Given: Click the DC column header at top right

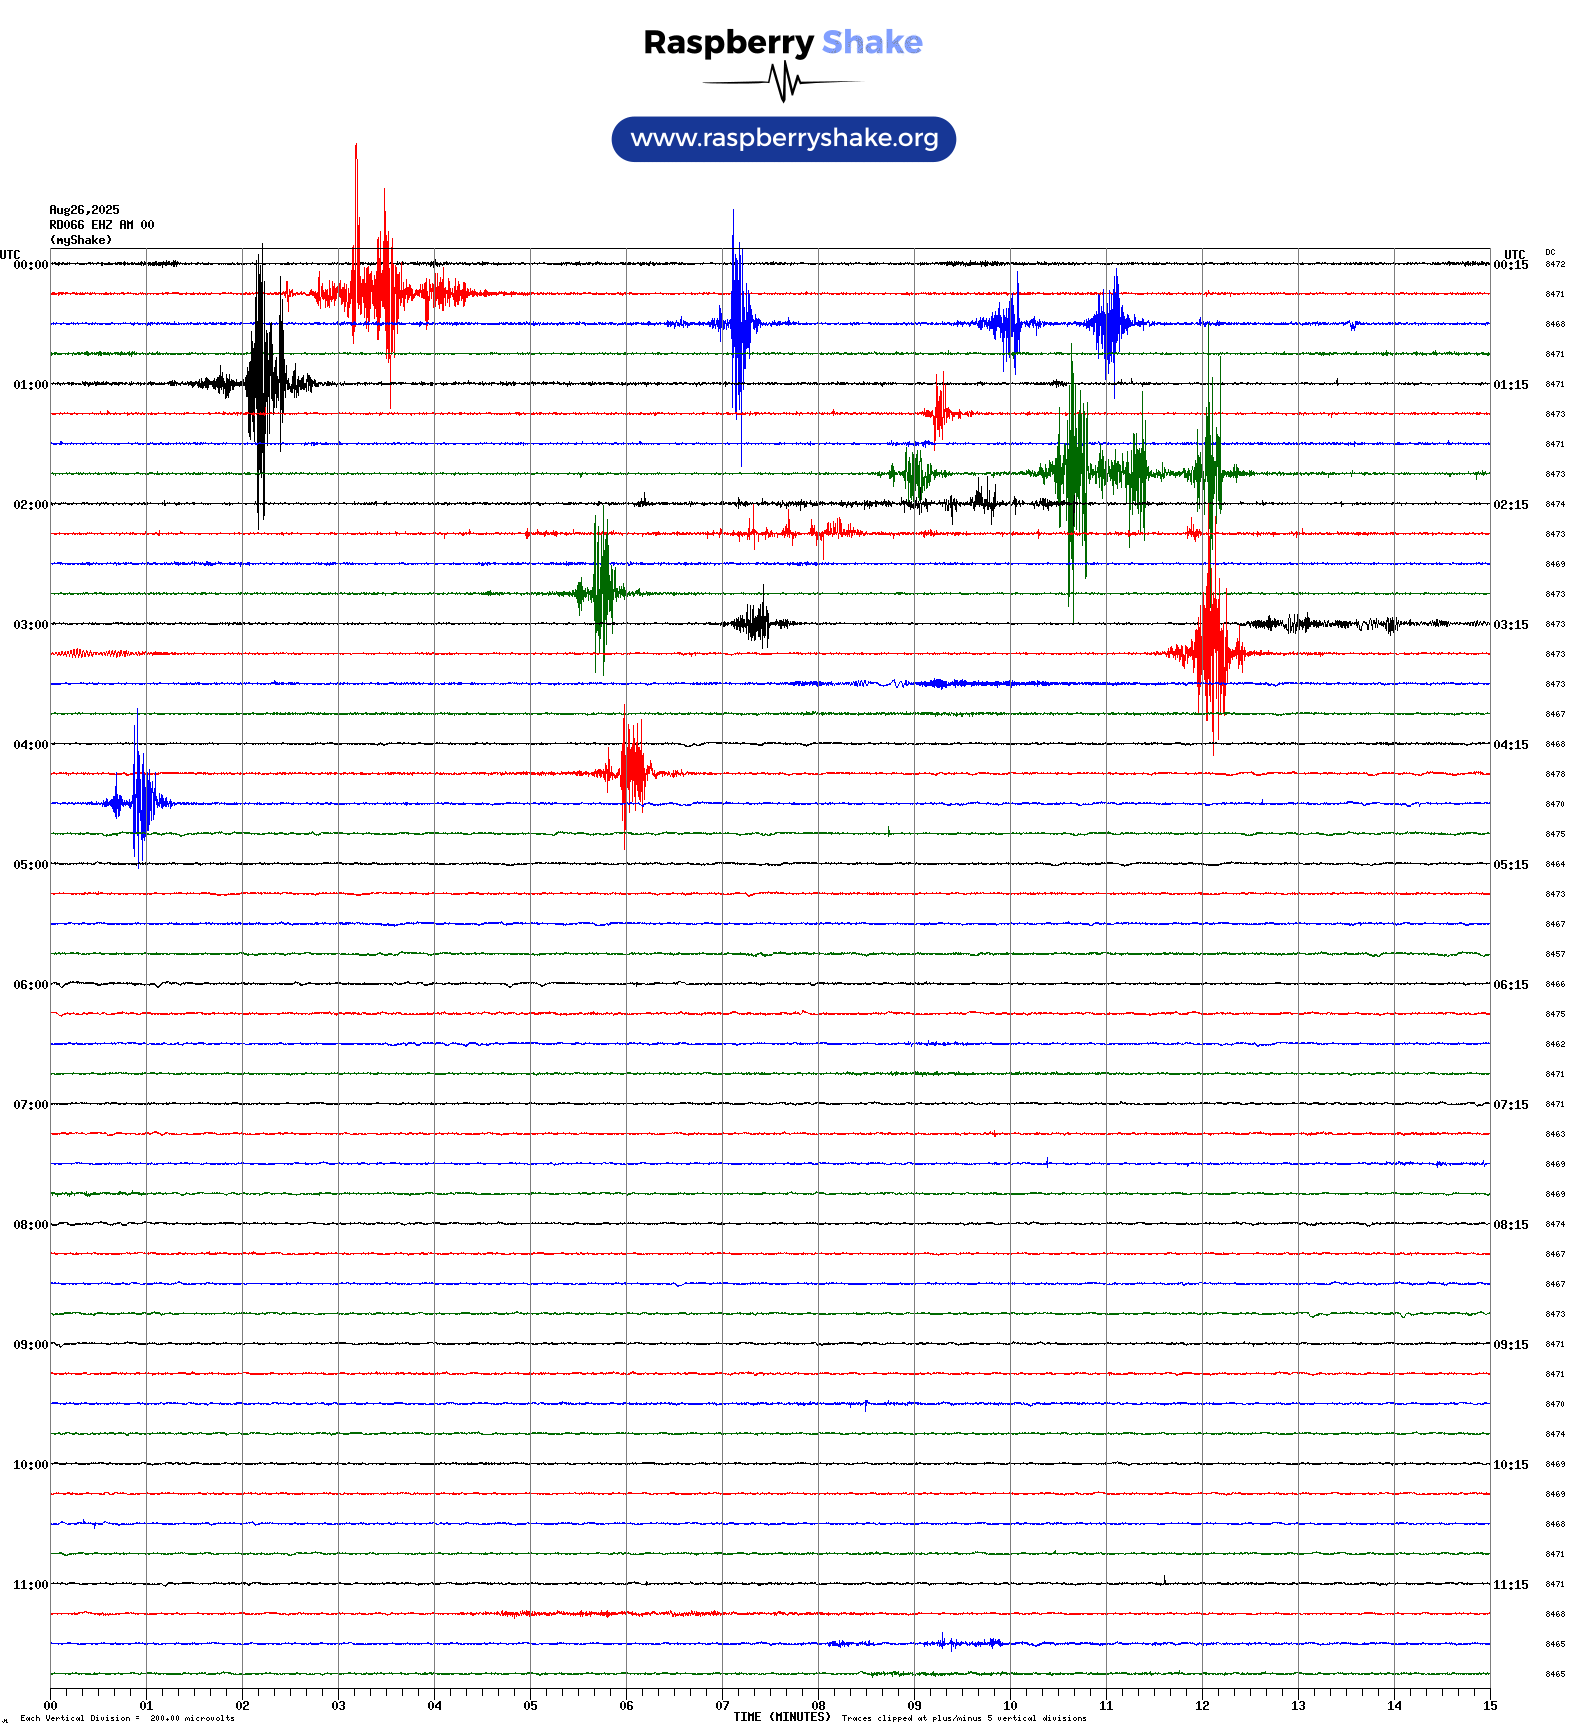Looking at the screenshot, I should (1550, 252).
